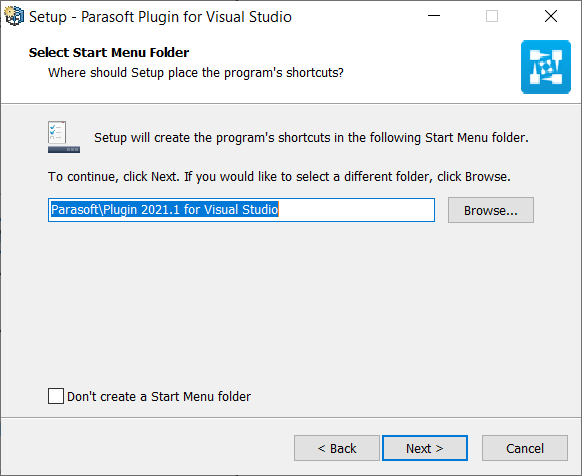Go to the previous step with Back
Viewport: 582px width, 476px height.
click(x=337, y=448)
